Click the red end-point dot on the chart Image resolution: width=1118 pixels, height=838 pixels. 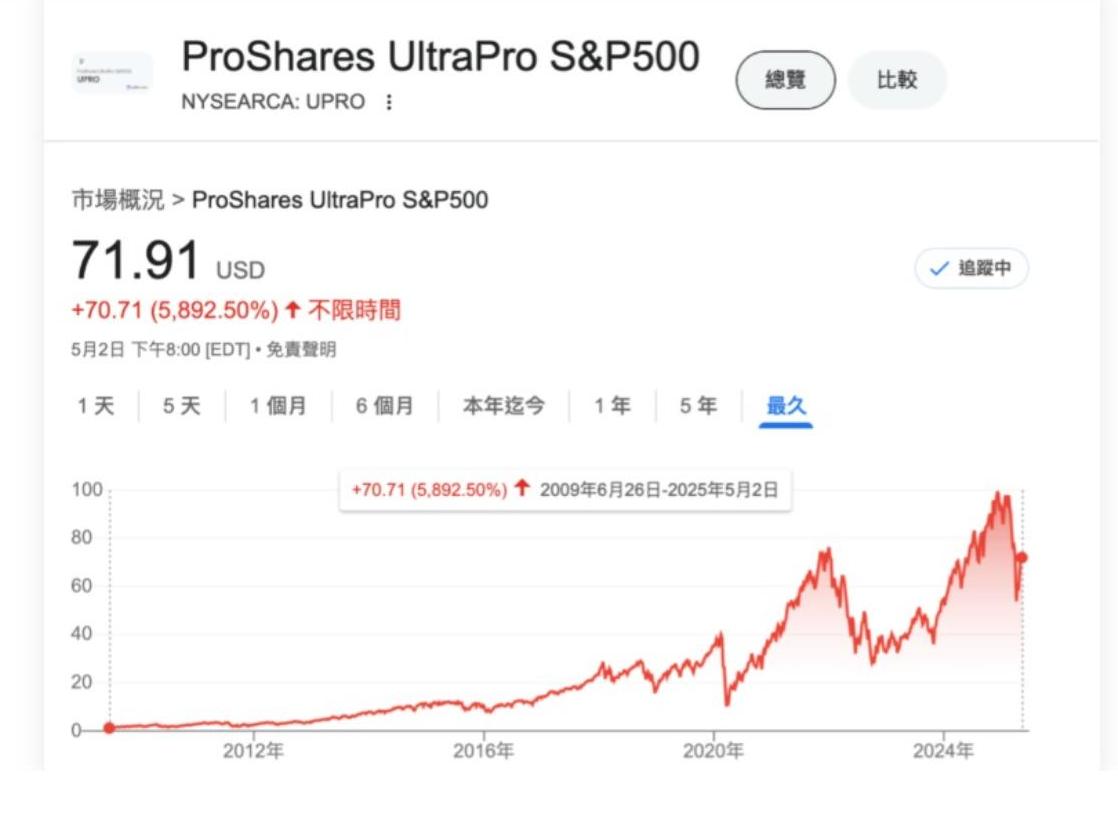[x=1021, y=558]
